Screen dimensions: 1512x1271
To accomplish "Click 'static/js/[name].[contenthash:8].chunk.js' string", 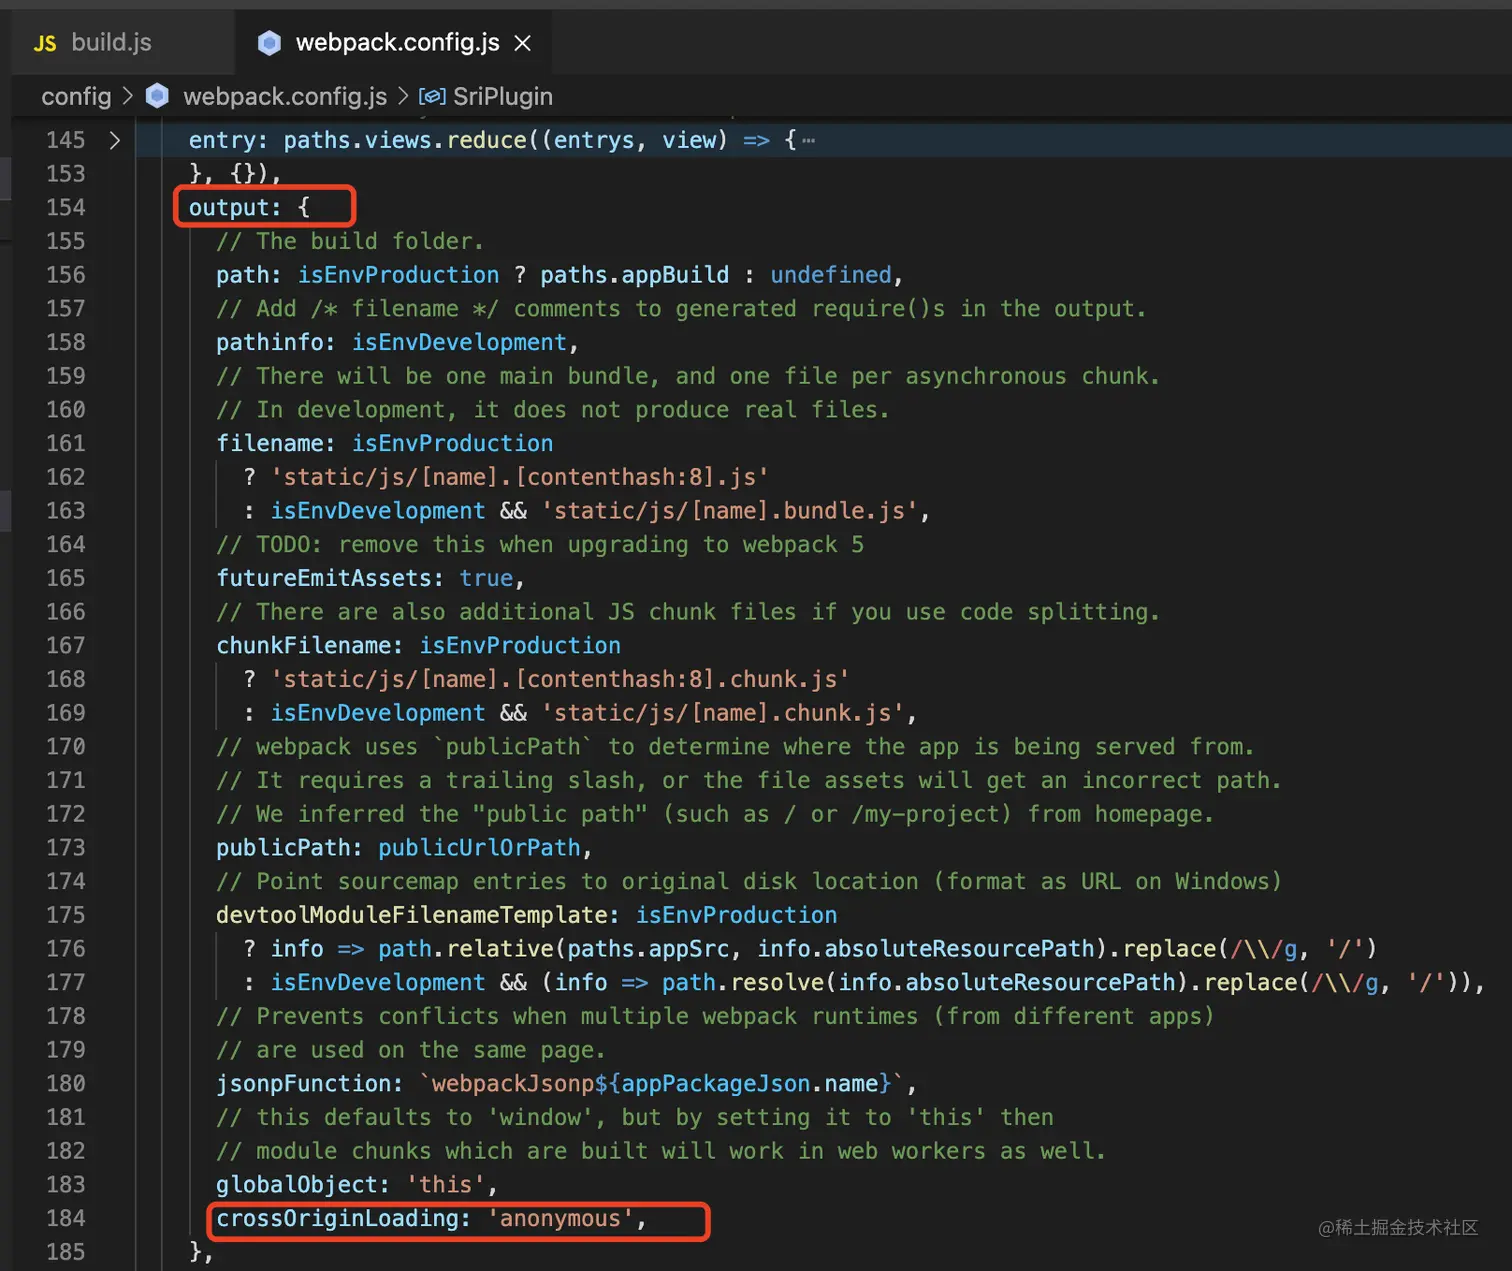I will (560, 679).
